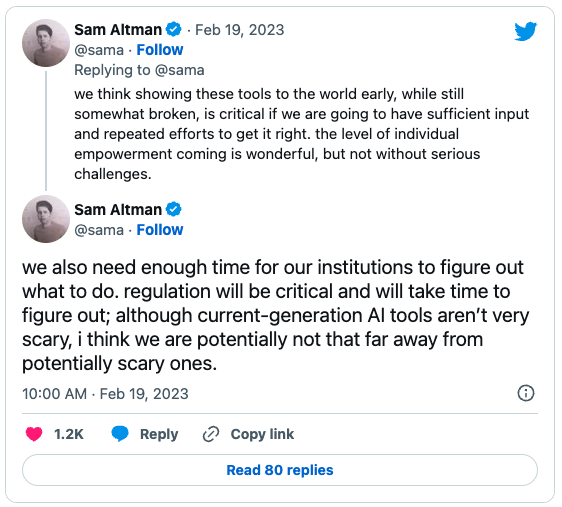This screenshot has width=562, height=507.
Task: Open the Read 80 replies button
Action: [x=280, y=470]
